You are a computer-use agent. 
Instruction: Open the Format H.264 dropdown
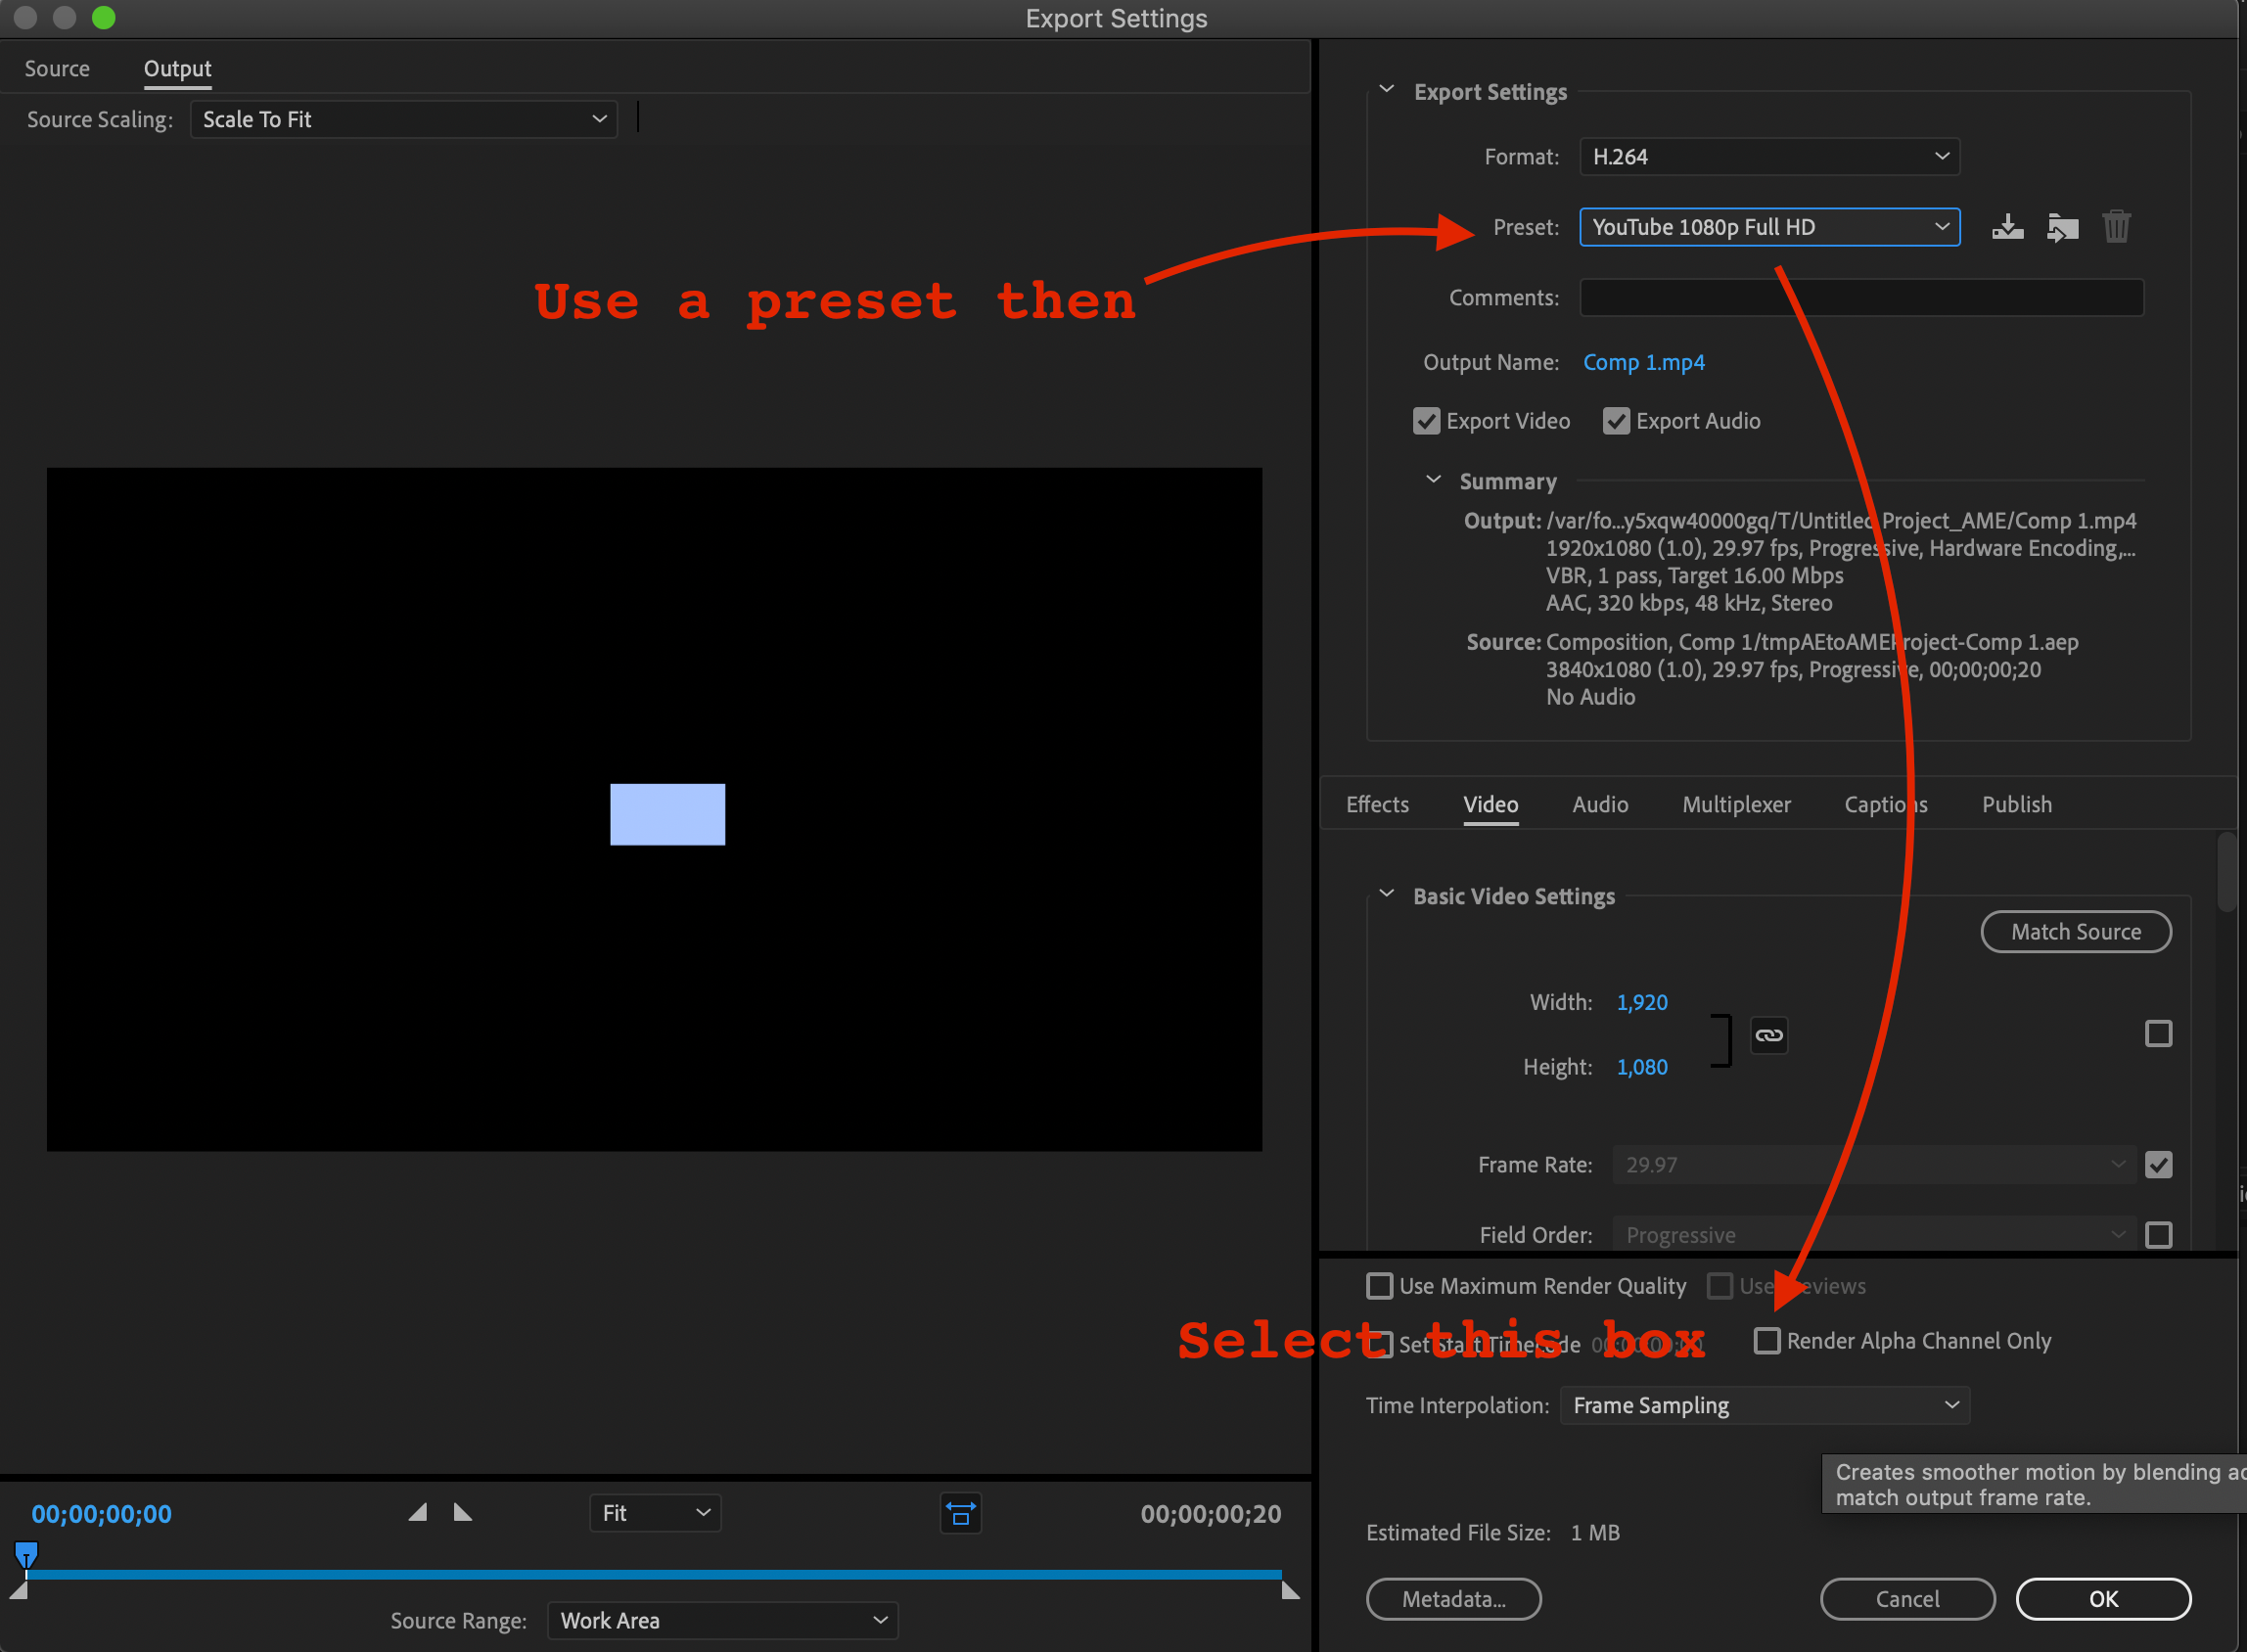coord(1768,157)
